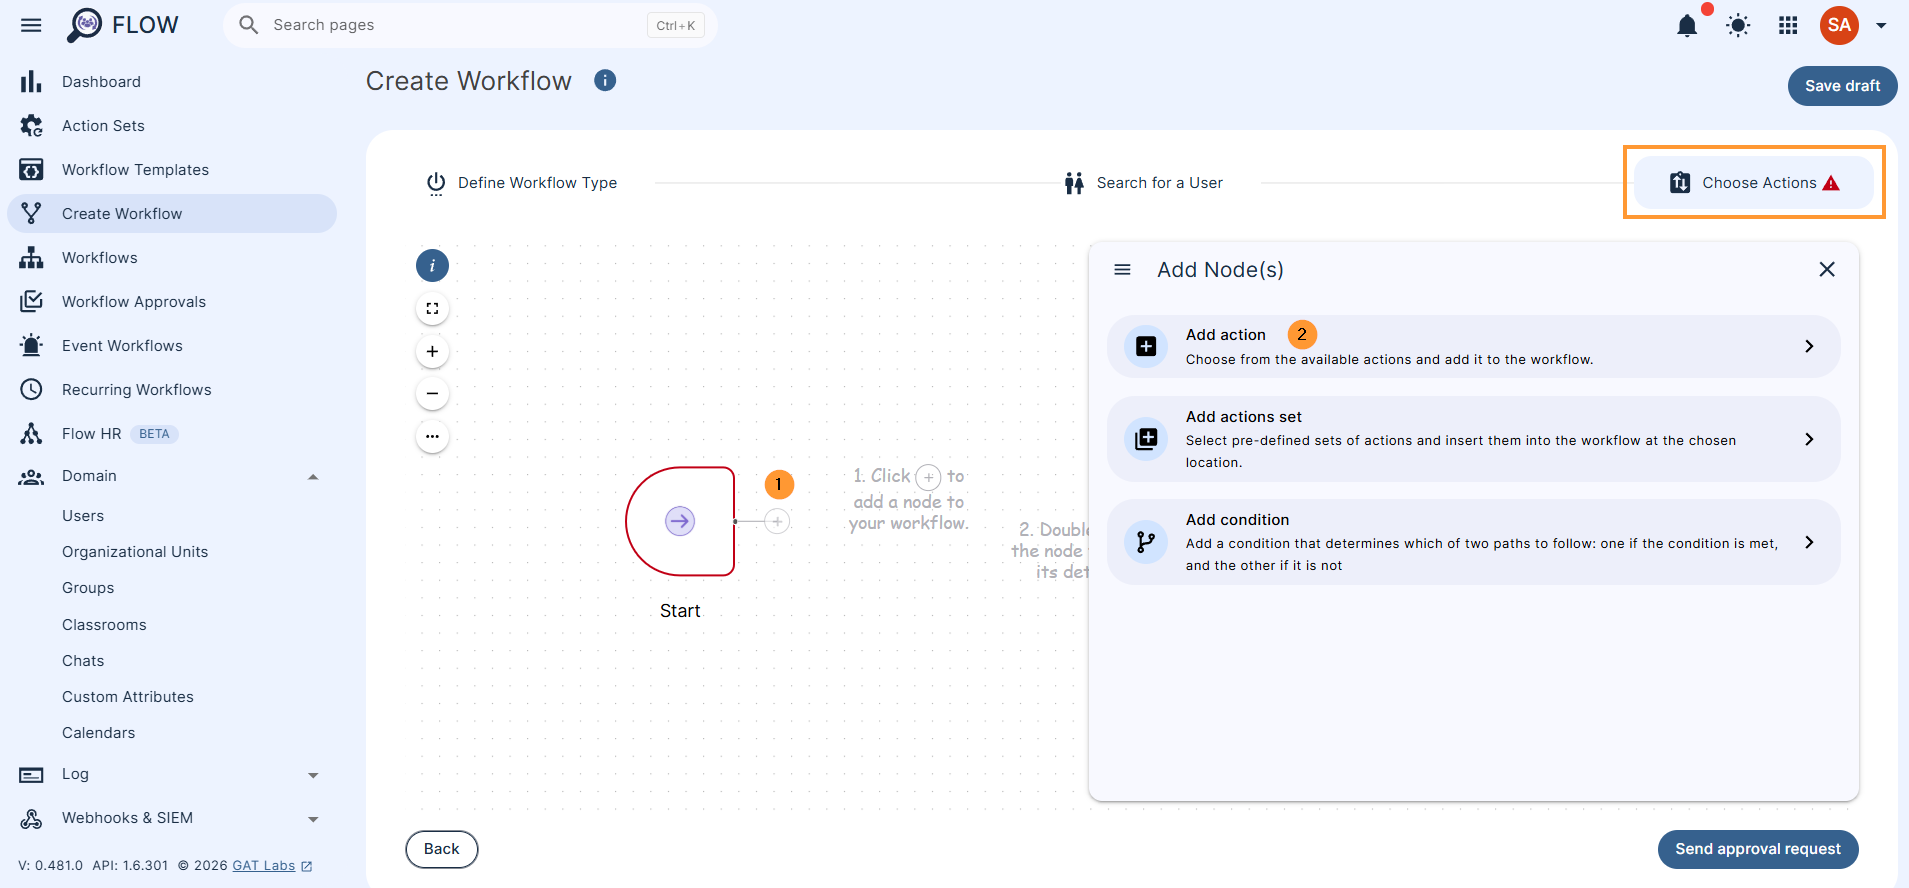
Task: Open canvas more options button
Action: pyautogui.click(x=432, y=437)
